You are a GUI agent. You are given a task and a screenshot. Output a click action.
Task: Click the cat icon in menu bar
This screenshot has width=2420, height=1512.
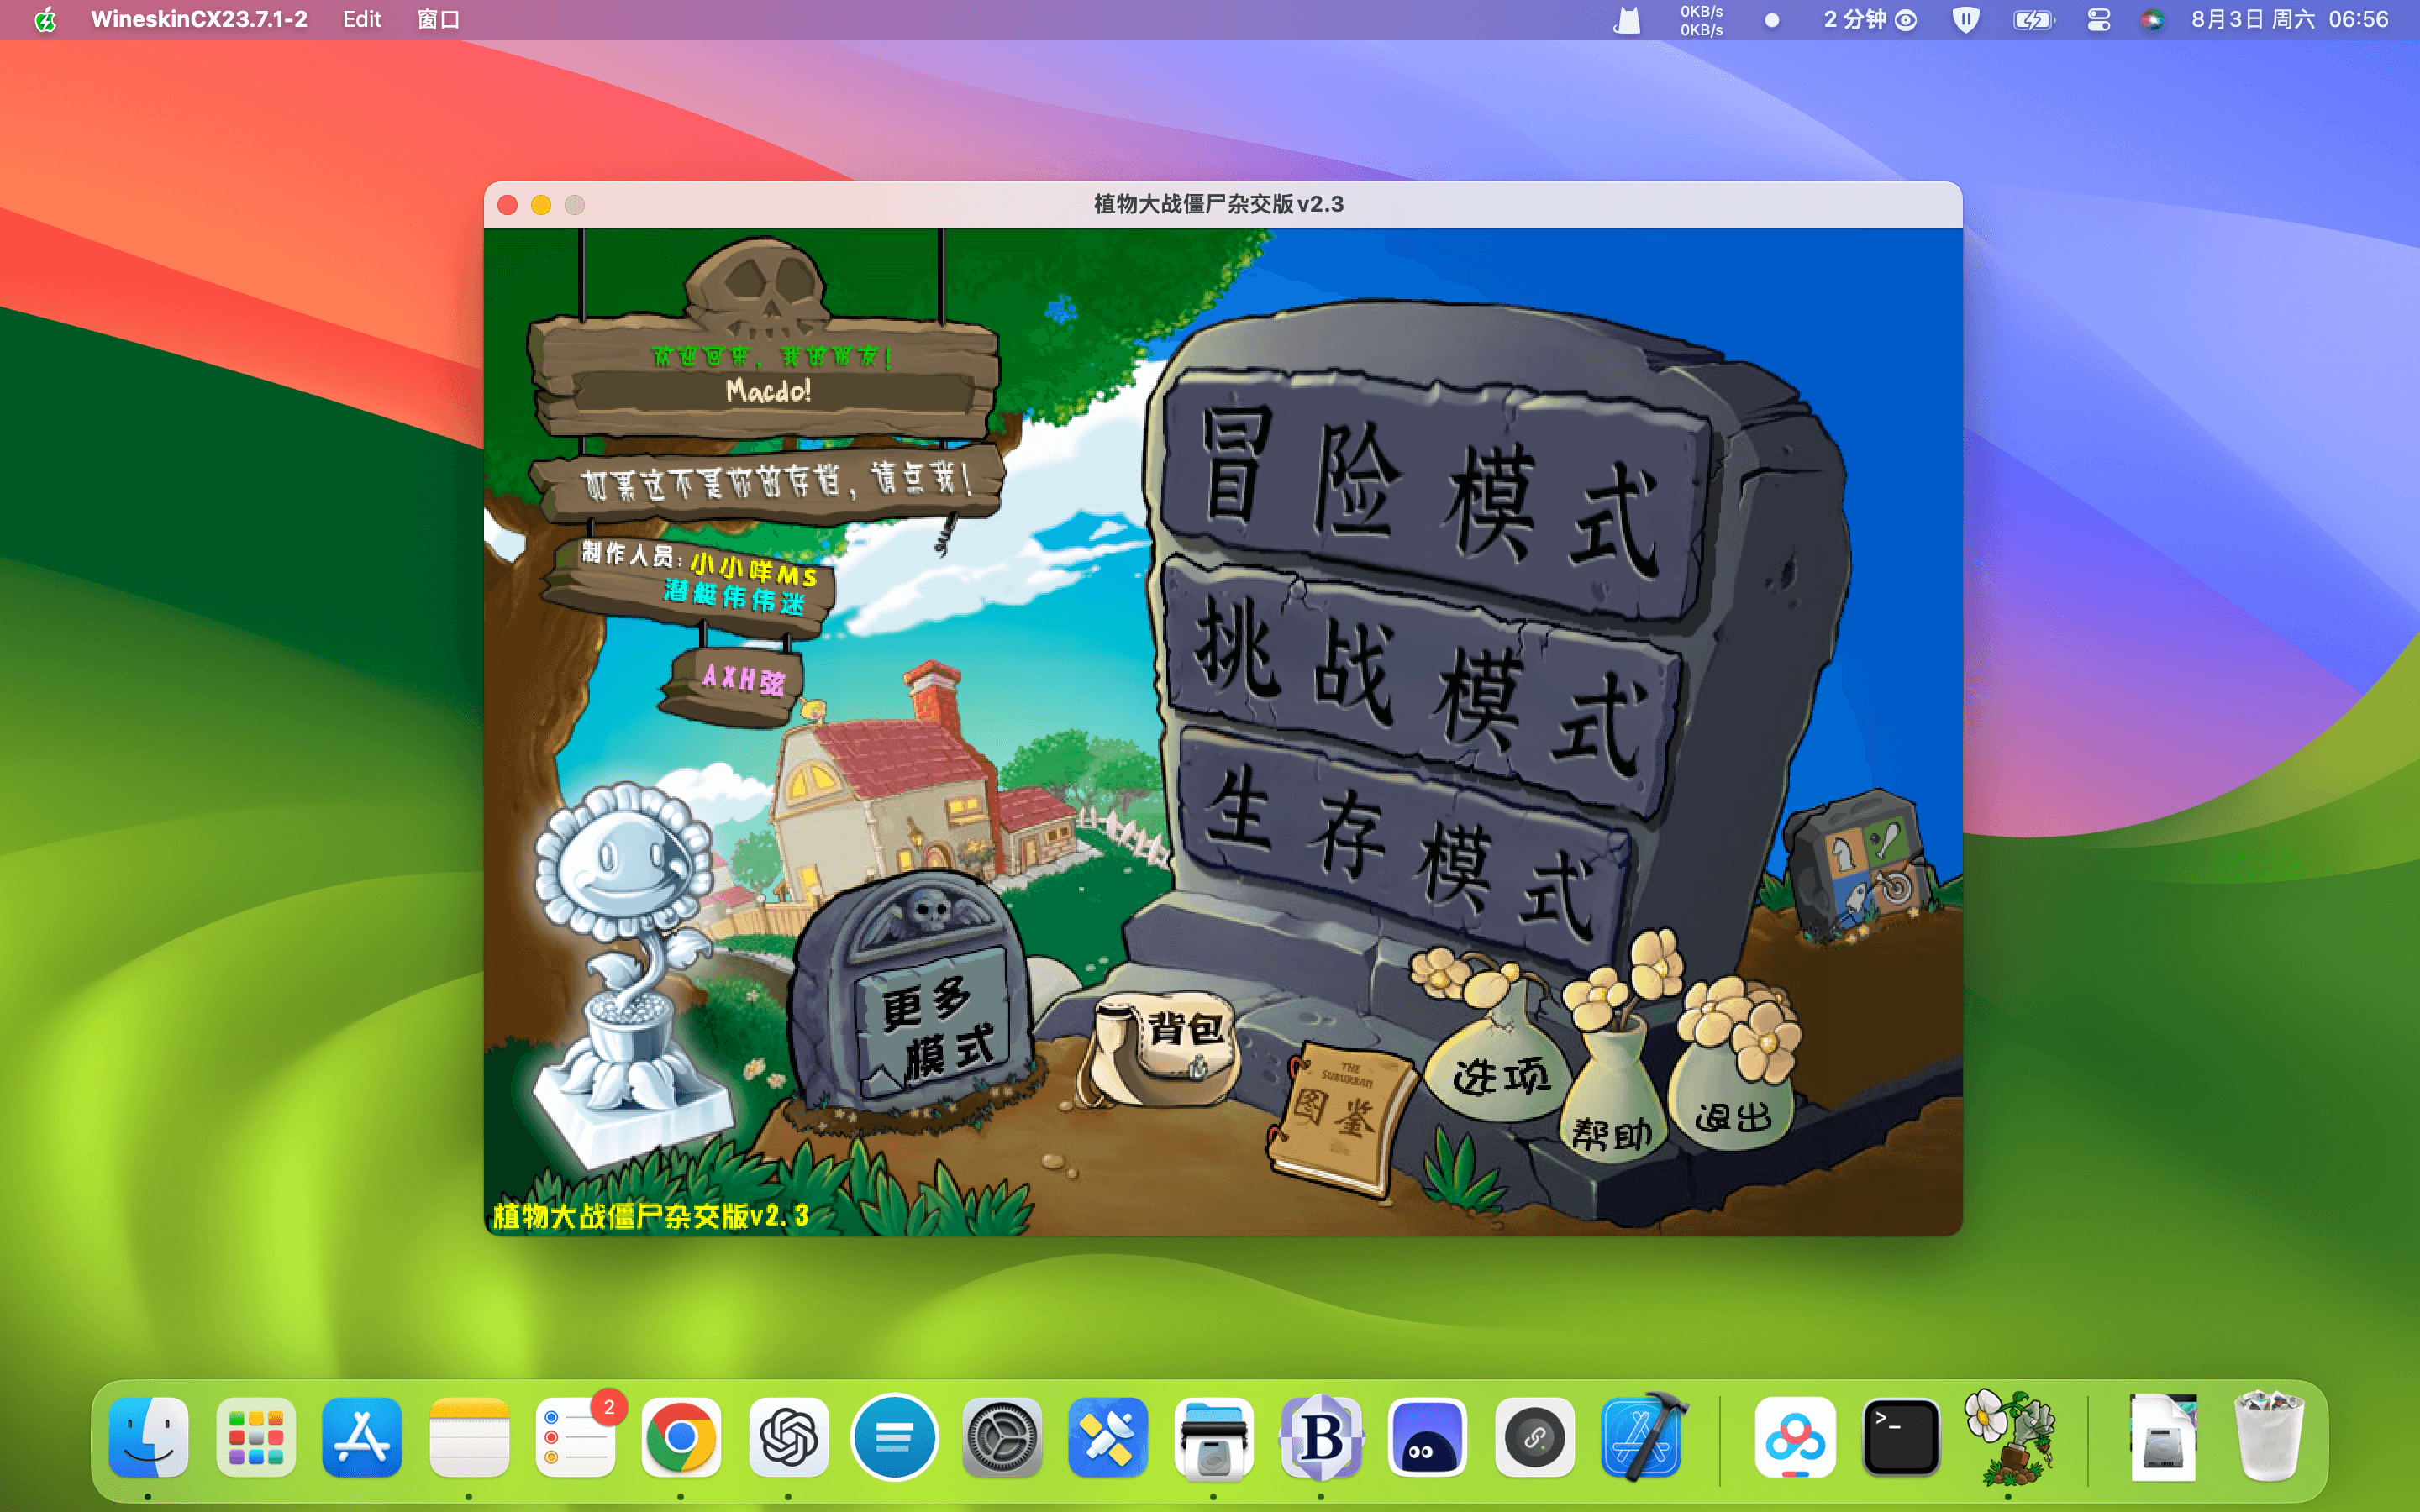[x=1628, y=19]
